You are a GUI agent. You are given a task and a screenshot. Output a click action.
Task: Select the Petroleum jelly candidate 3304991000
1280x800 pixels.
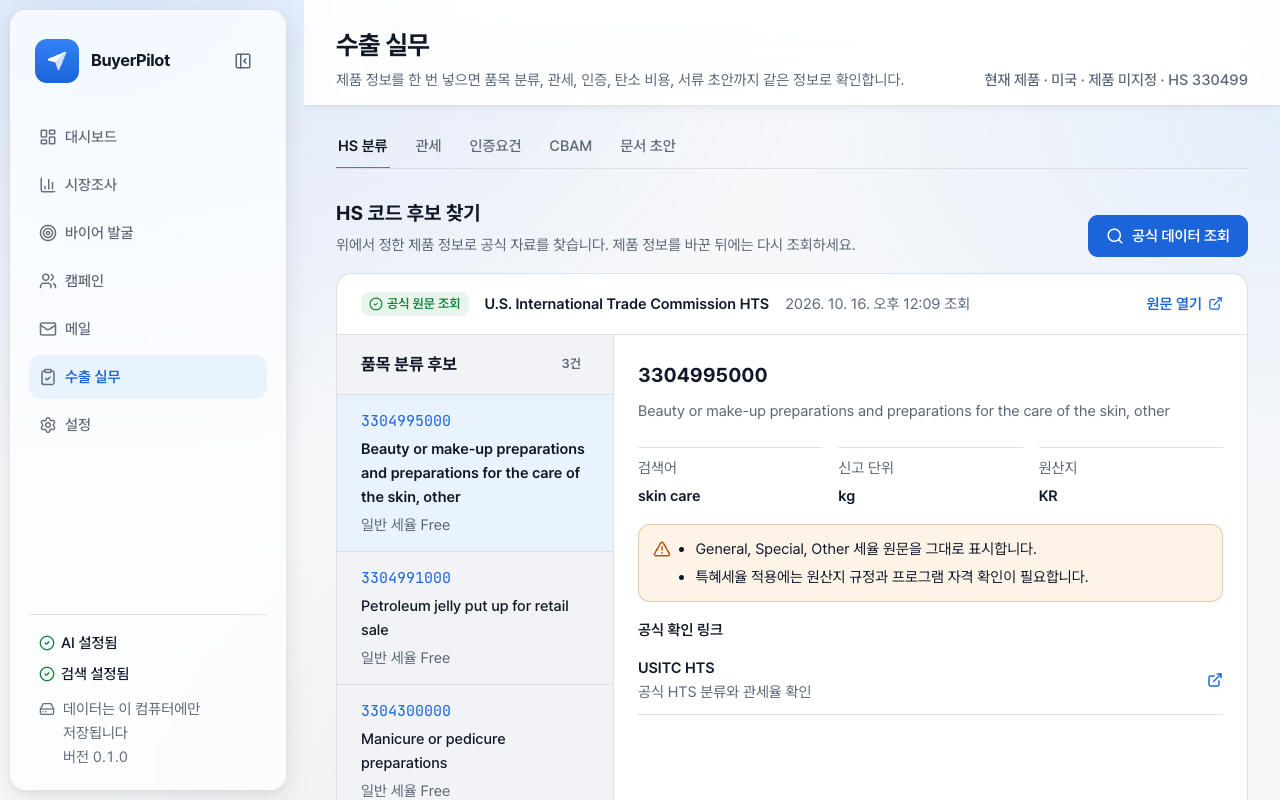[475, 618]
